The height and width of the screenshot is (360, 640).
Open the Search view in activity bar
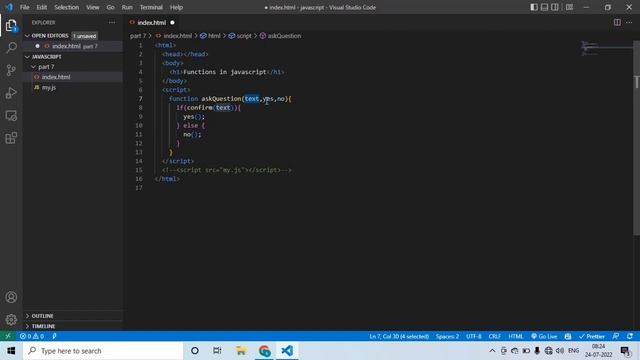point(11,48)
